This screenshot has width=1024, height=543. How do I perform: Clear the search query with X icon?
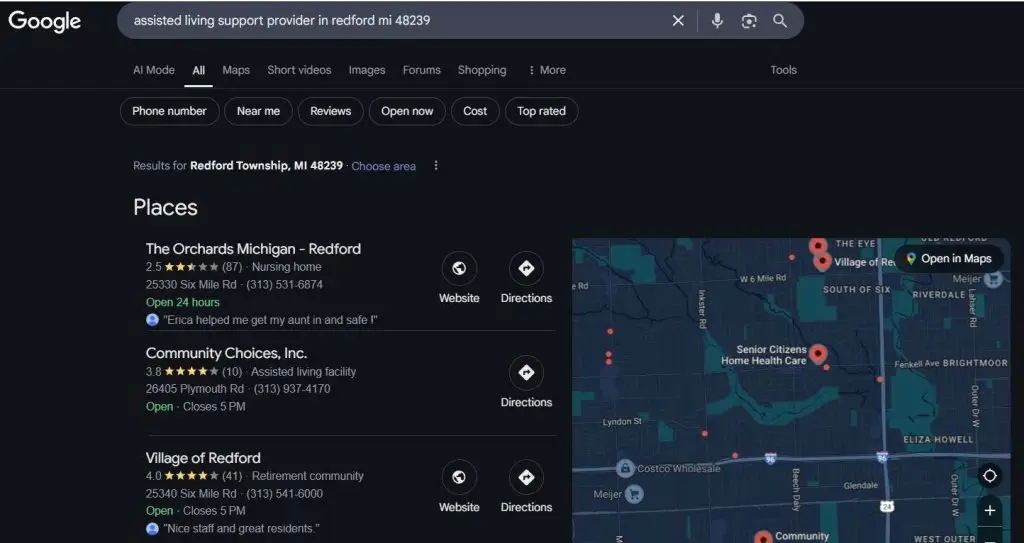click(678, 21)
